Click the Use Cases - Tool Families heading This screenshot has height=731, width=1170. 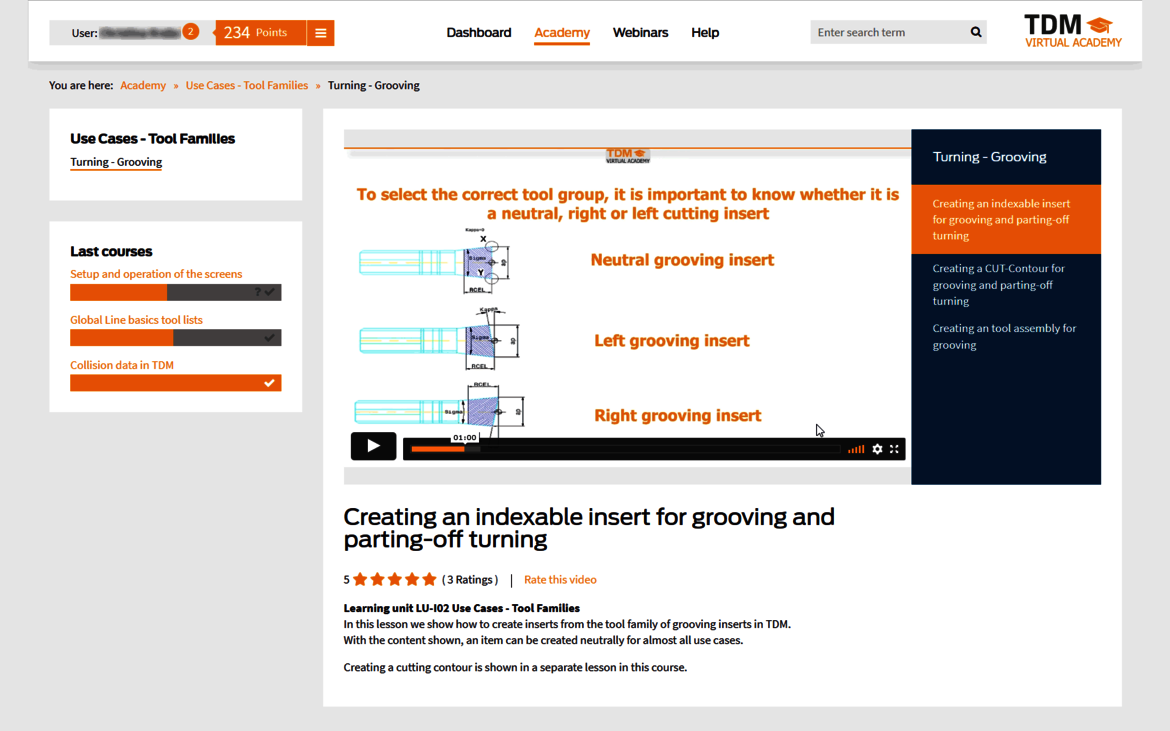point(152,139)
